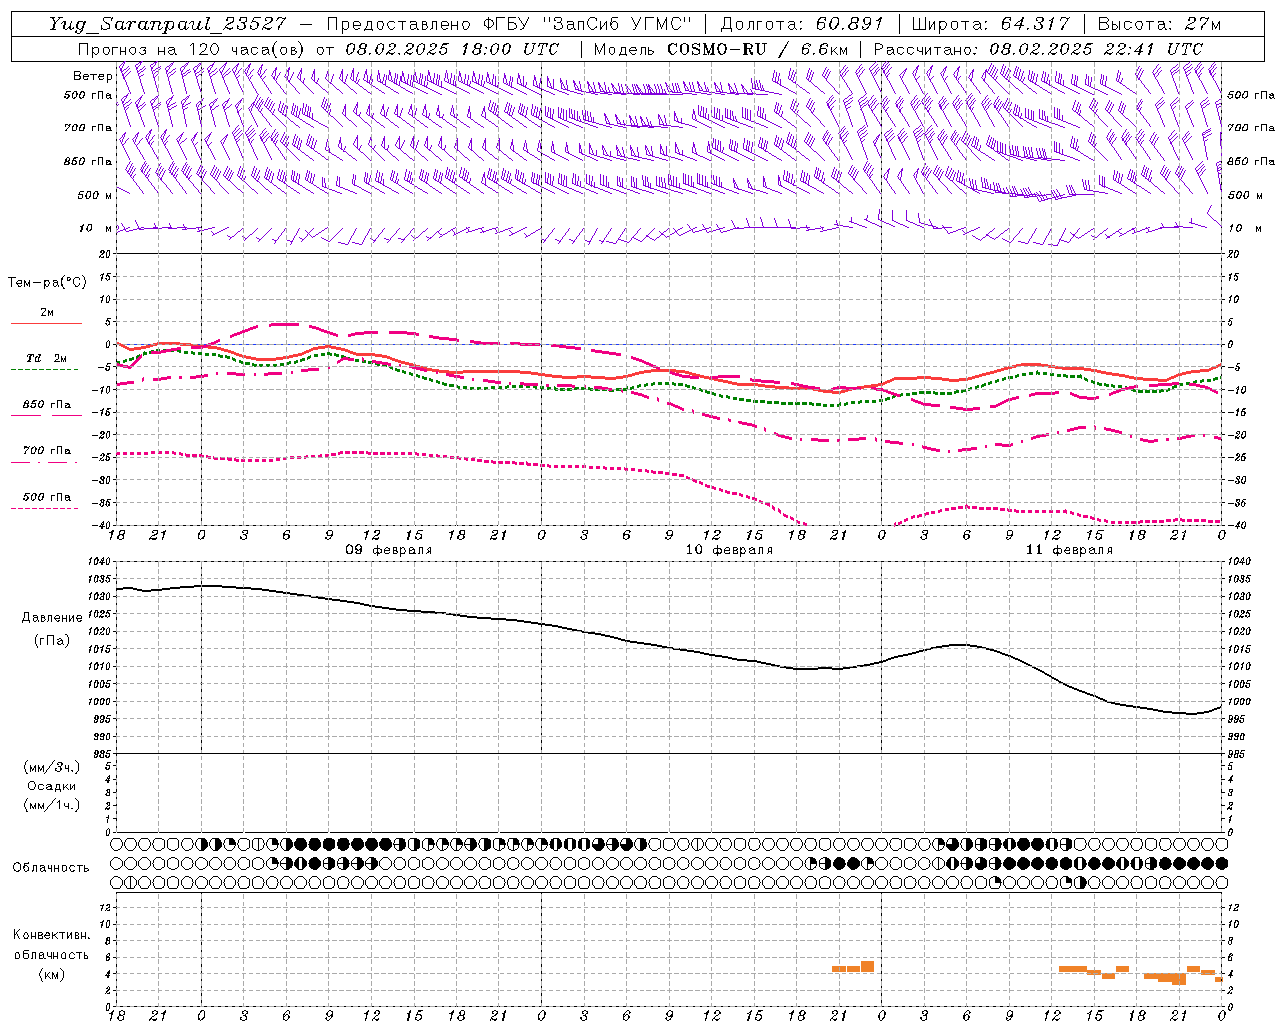Click the Конвективн. label of convective cloud panel
The width and height of the screenshot is (1280, 1024).
[x=52, y=935]
